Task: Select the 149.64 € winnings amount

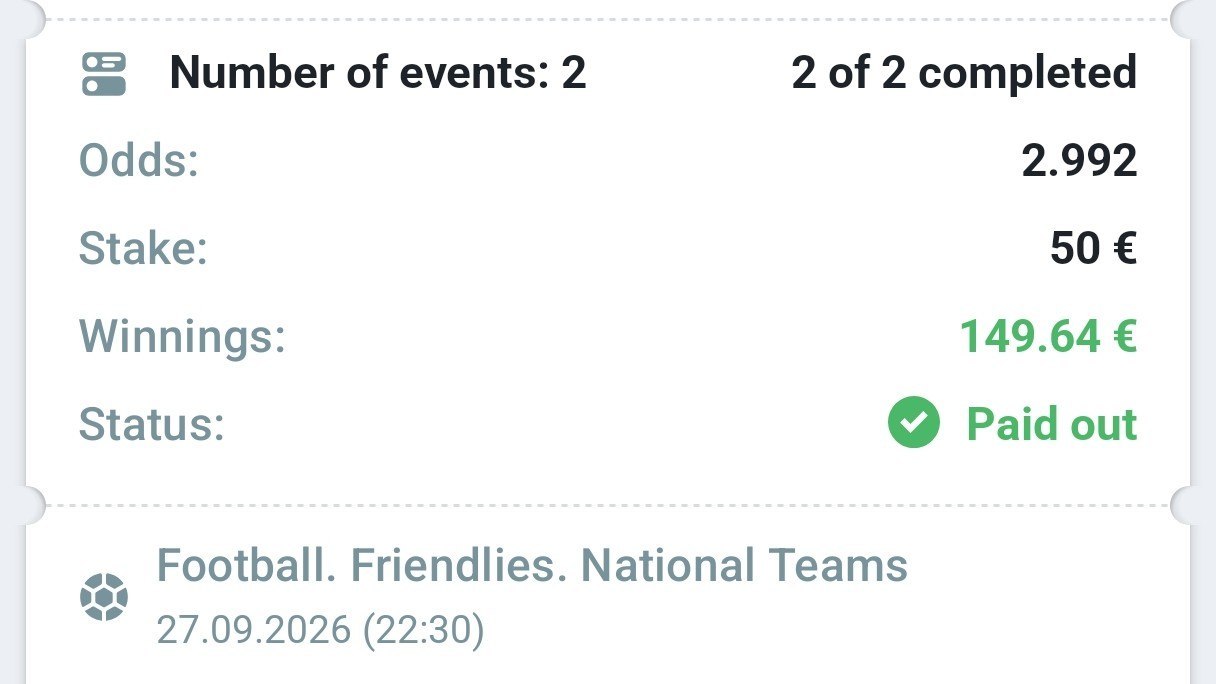Action: click(1048, 336)
